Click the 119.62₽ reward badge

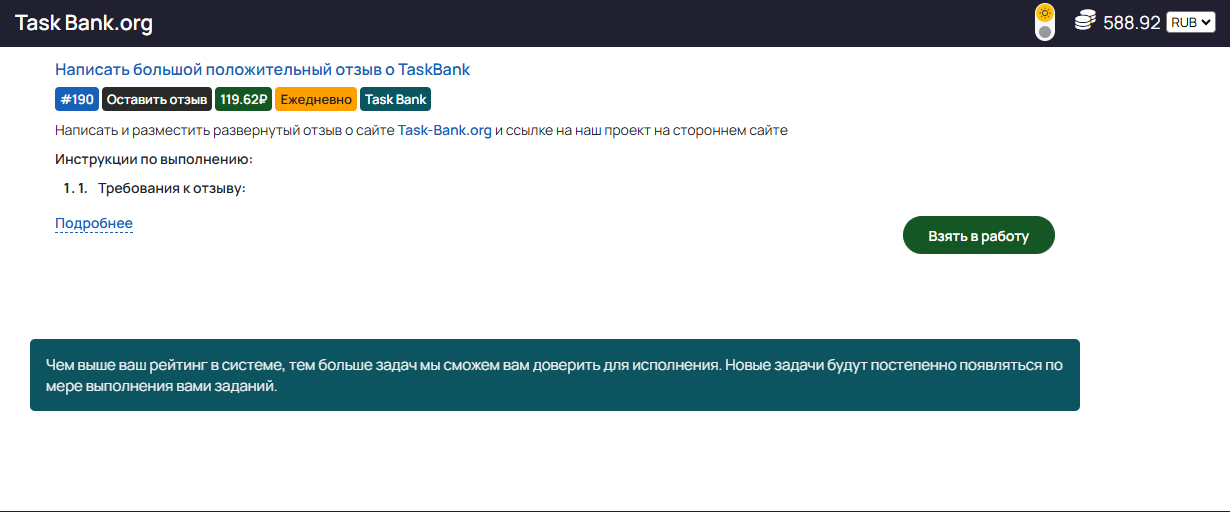244,99
